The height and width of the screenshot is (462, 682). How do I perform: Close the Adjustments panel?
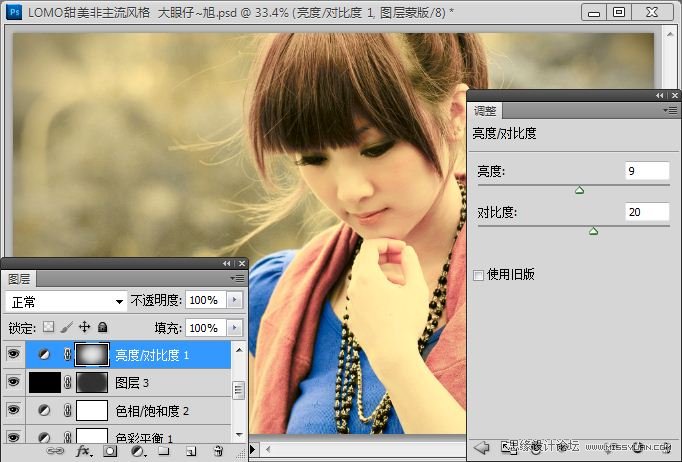click(675, 95)
